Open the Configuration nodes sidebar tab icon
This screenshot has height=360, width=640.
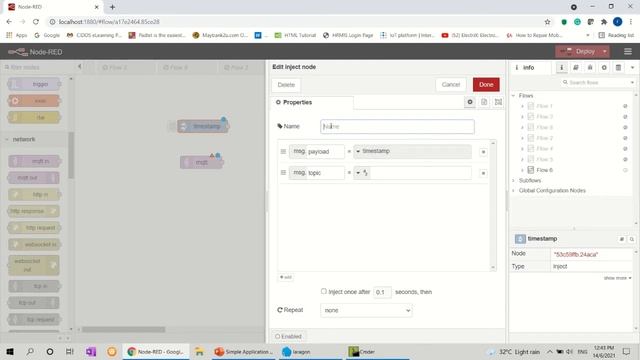604,67
